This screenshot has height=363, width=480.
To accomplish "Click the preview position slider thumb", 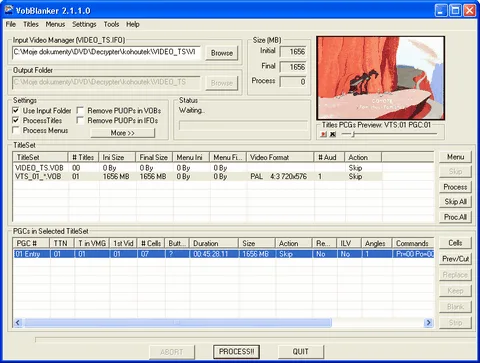I will (353, 134).
